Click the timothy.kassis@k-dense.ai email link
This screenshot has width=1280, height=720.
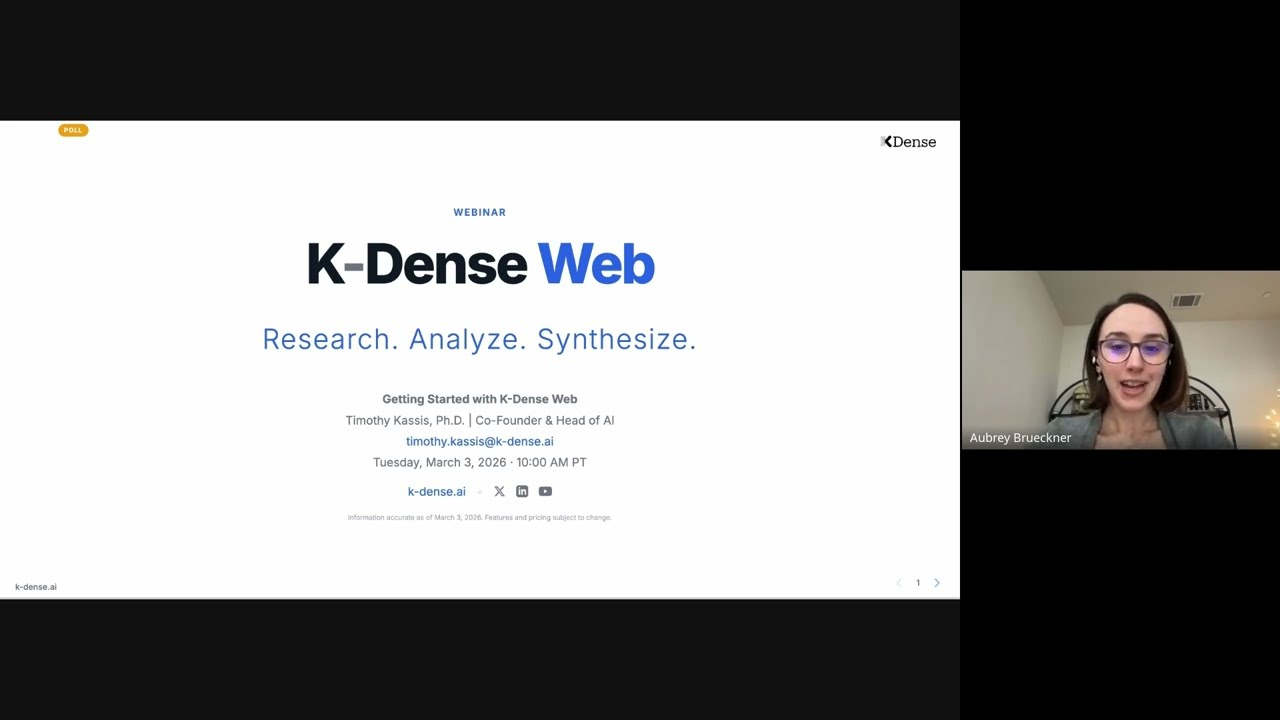pyautogui.click(x=480, y=441)
